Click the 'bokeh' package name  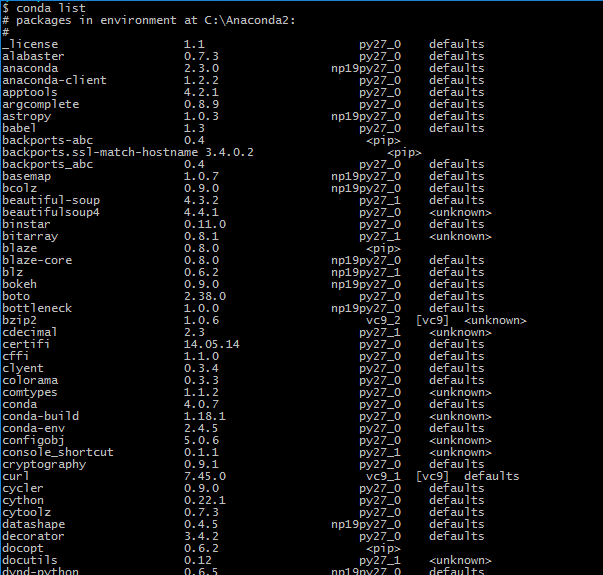(x=20, y=284)
